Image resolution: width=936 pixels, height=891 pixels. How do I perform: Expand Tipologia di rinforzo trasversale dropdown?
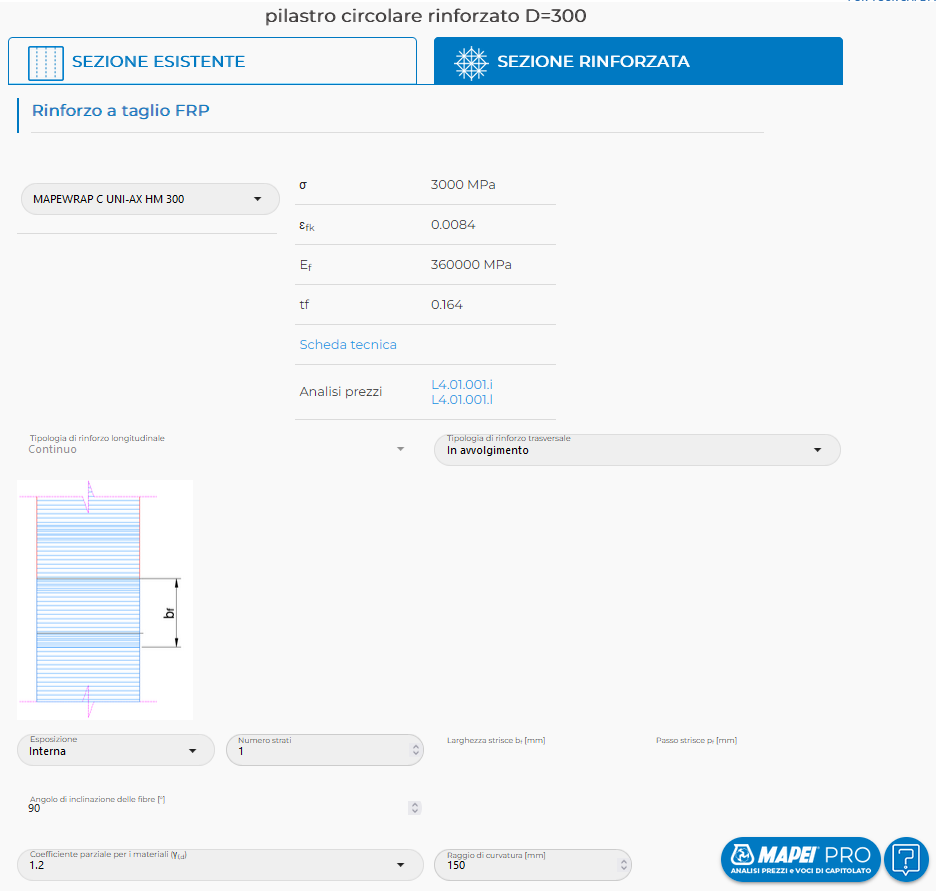[637, 450]
